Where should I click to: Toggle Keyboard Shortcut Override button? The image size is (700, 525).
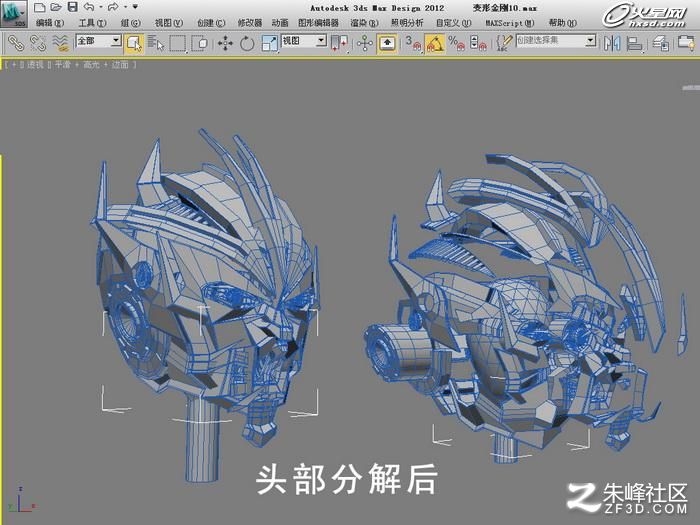(387, 43)
